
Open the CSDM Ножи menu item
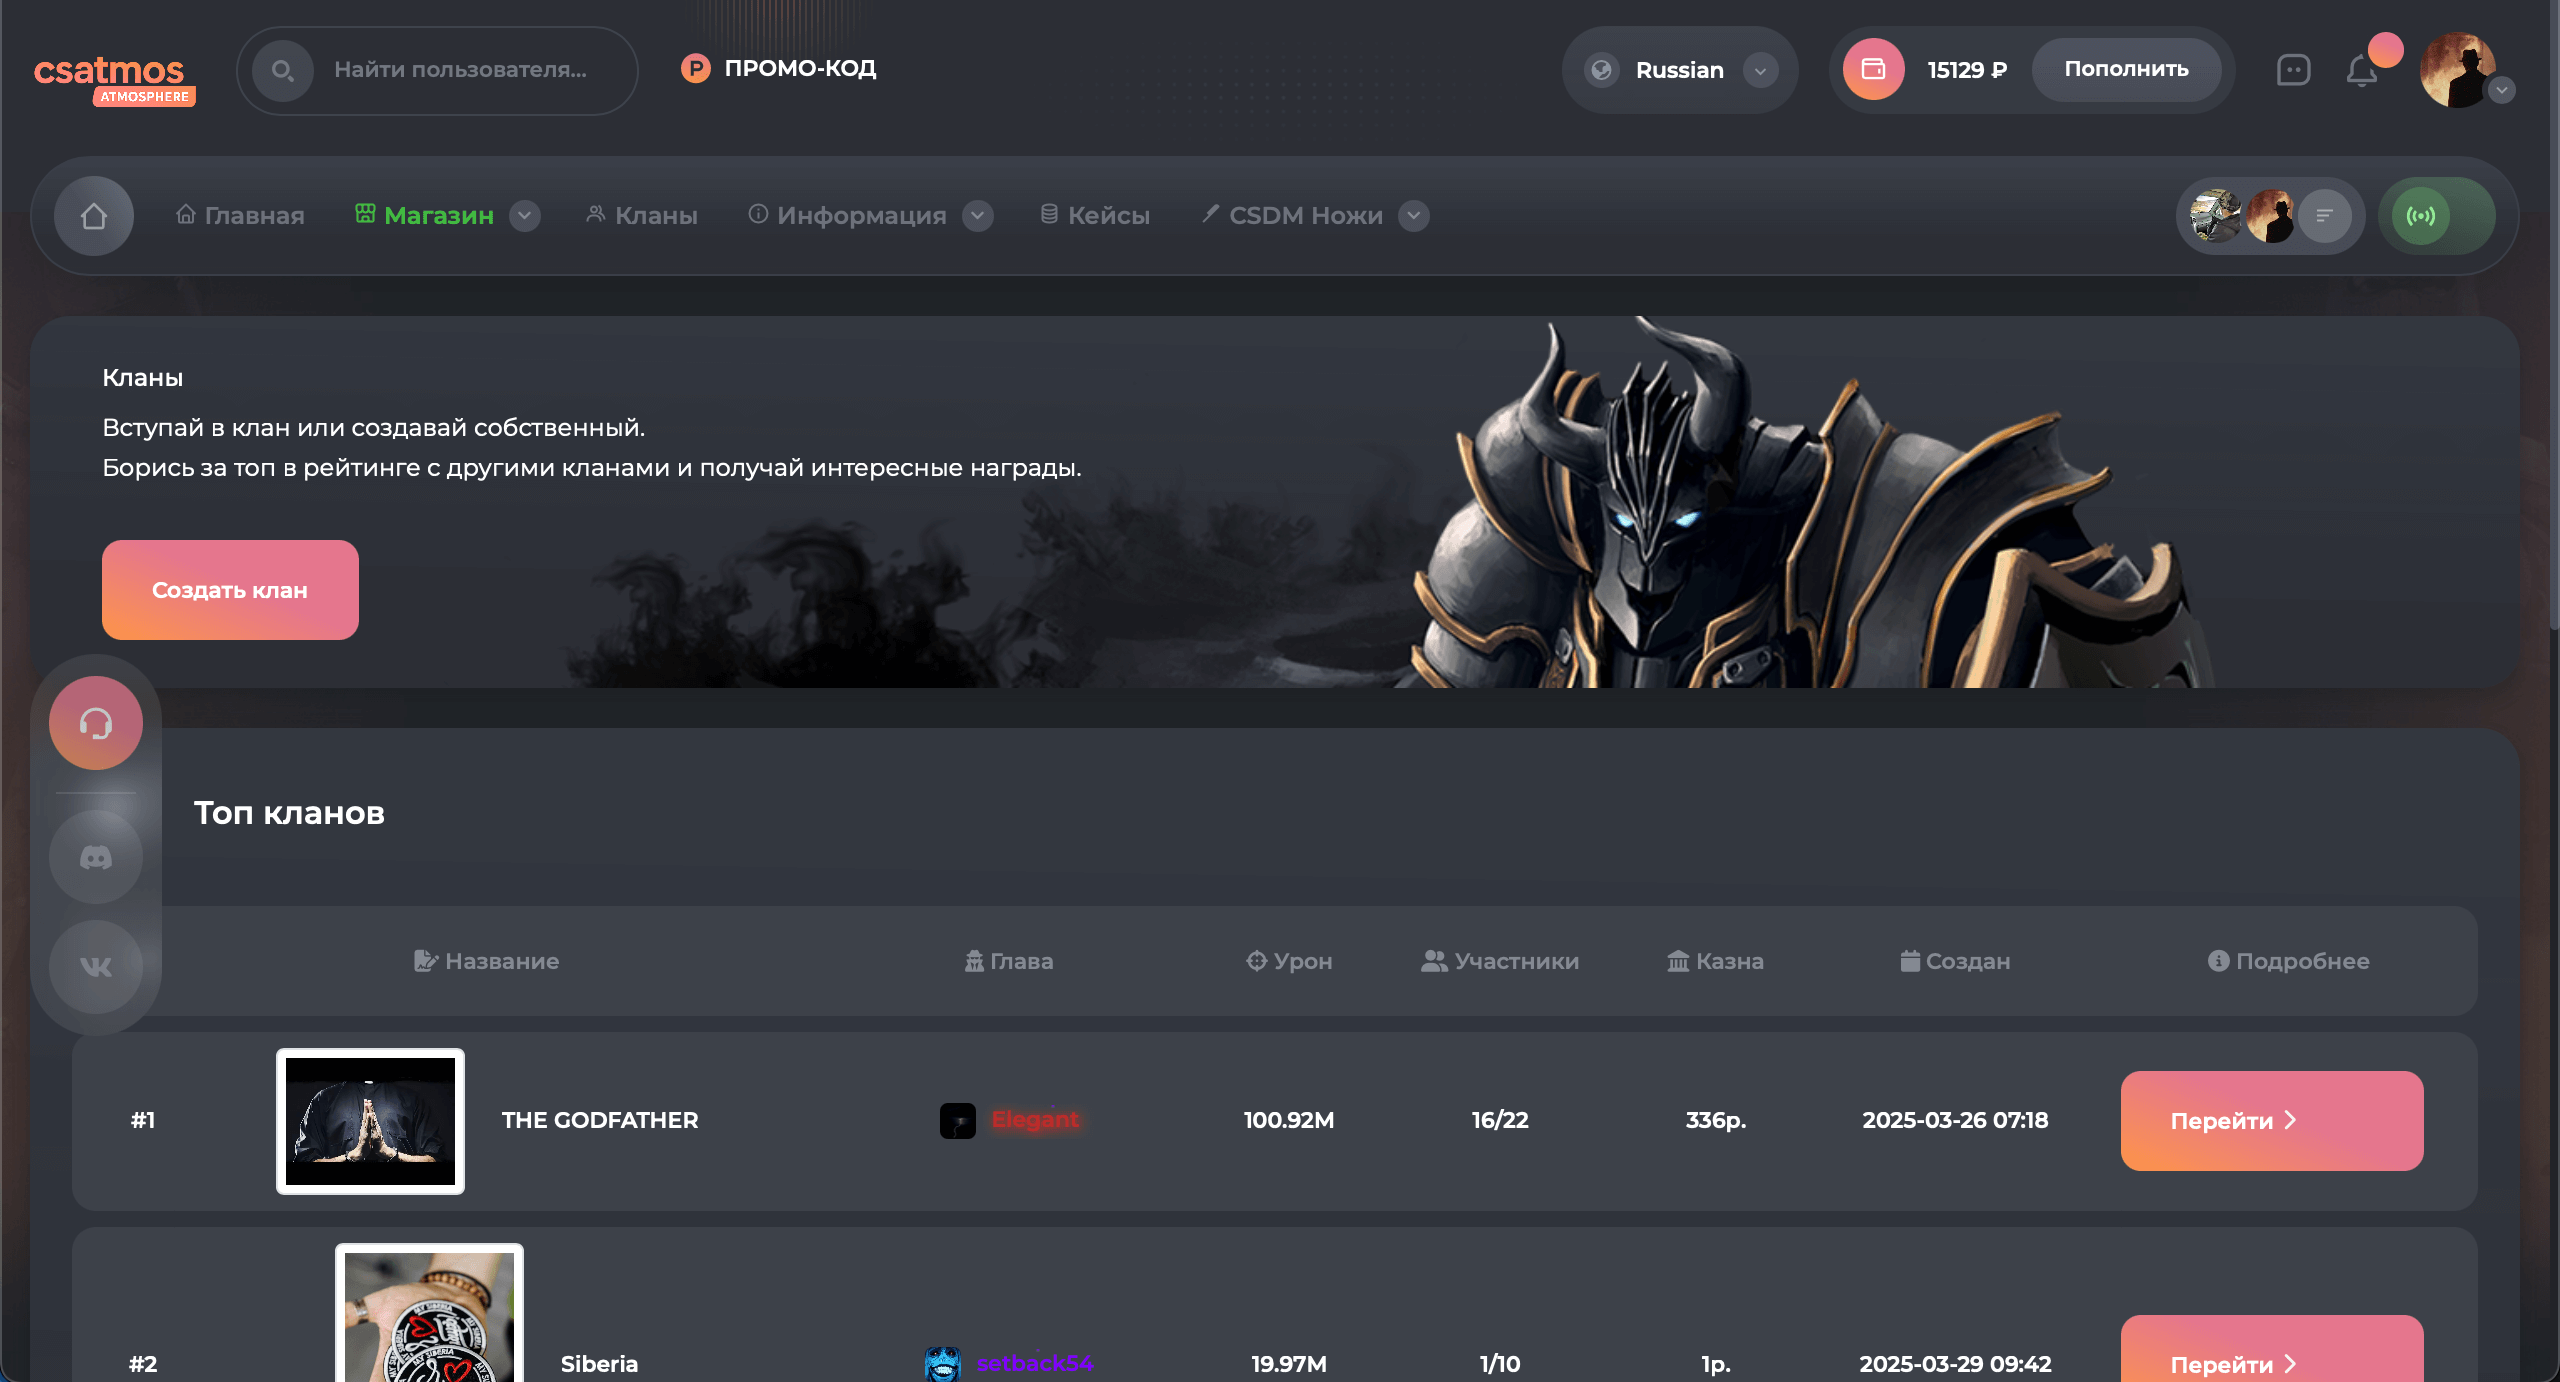coord(1292,215)
